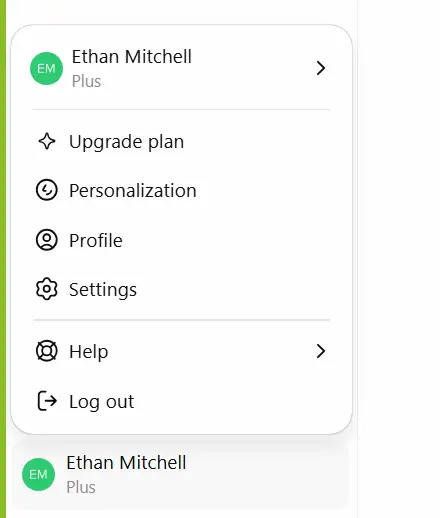
Task: Click the Help lifebuoy icon
Action: tap(47, 351)
